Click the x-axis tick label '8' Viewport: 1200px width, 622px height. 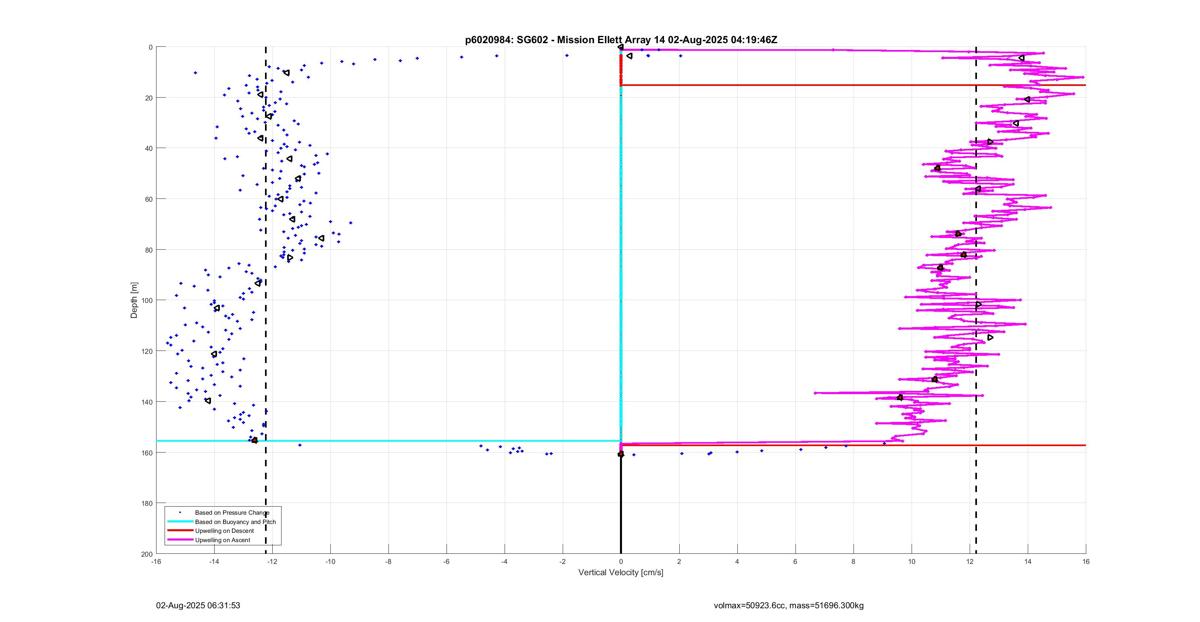[x=853, y=561]
